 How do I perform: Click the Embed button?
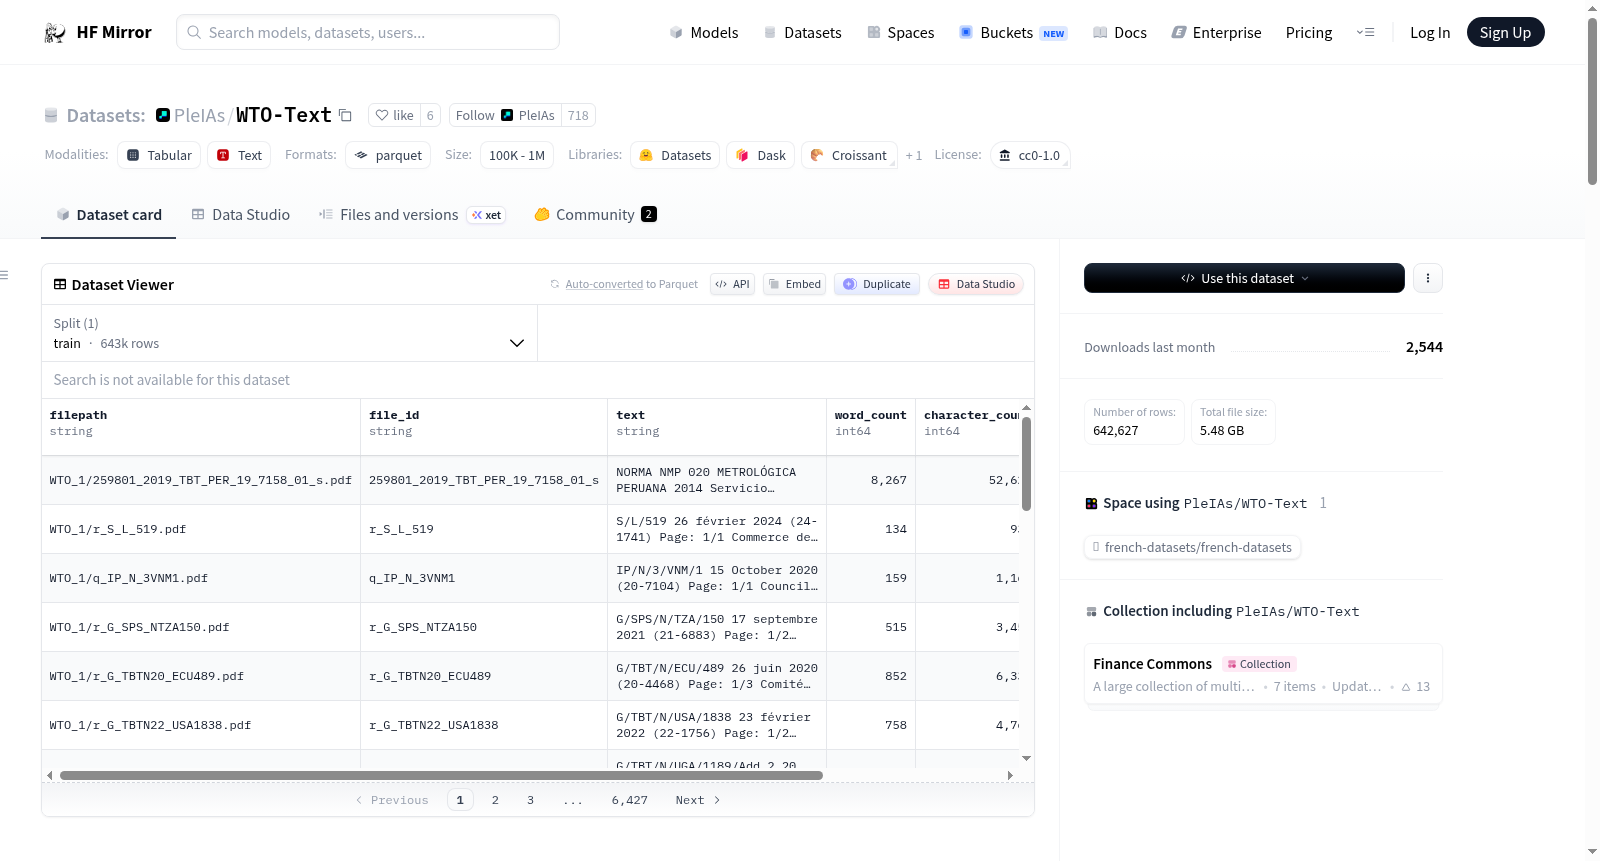(x=794, y=284)
